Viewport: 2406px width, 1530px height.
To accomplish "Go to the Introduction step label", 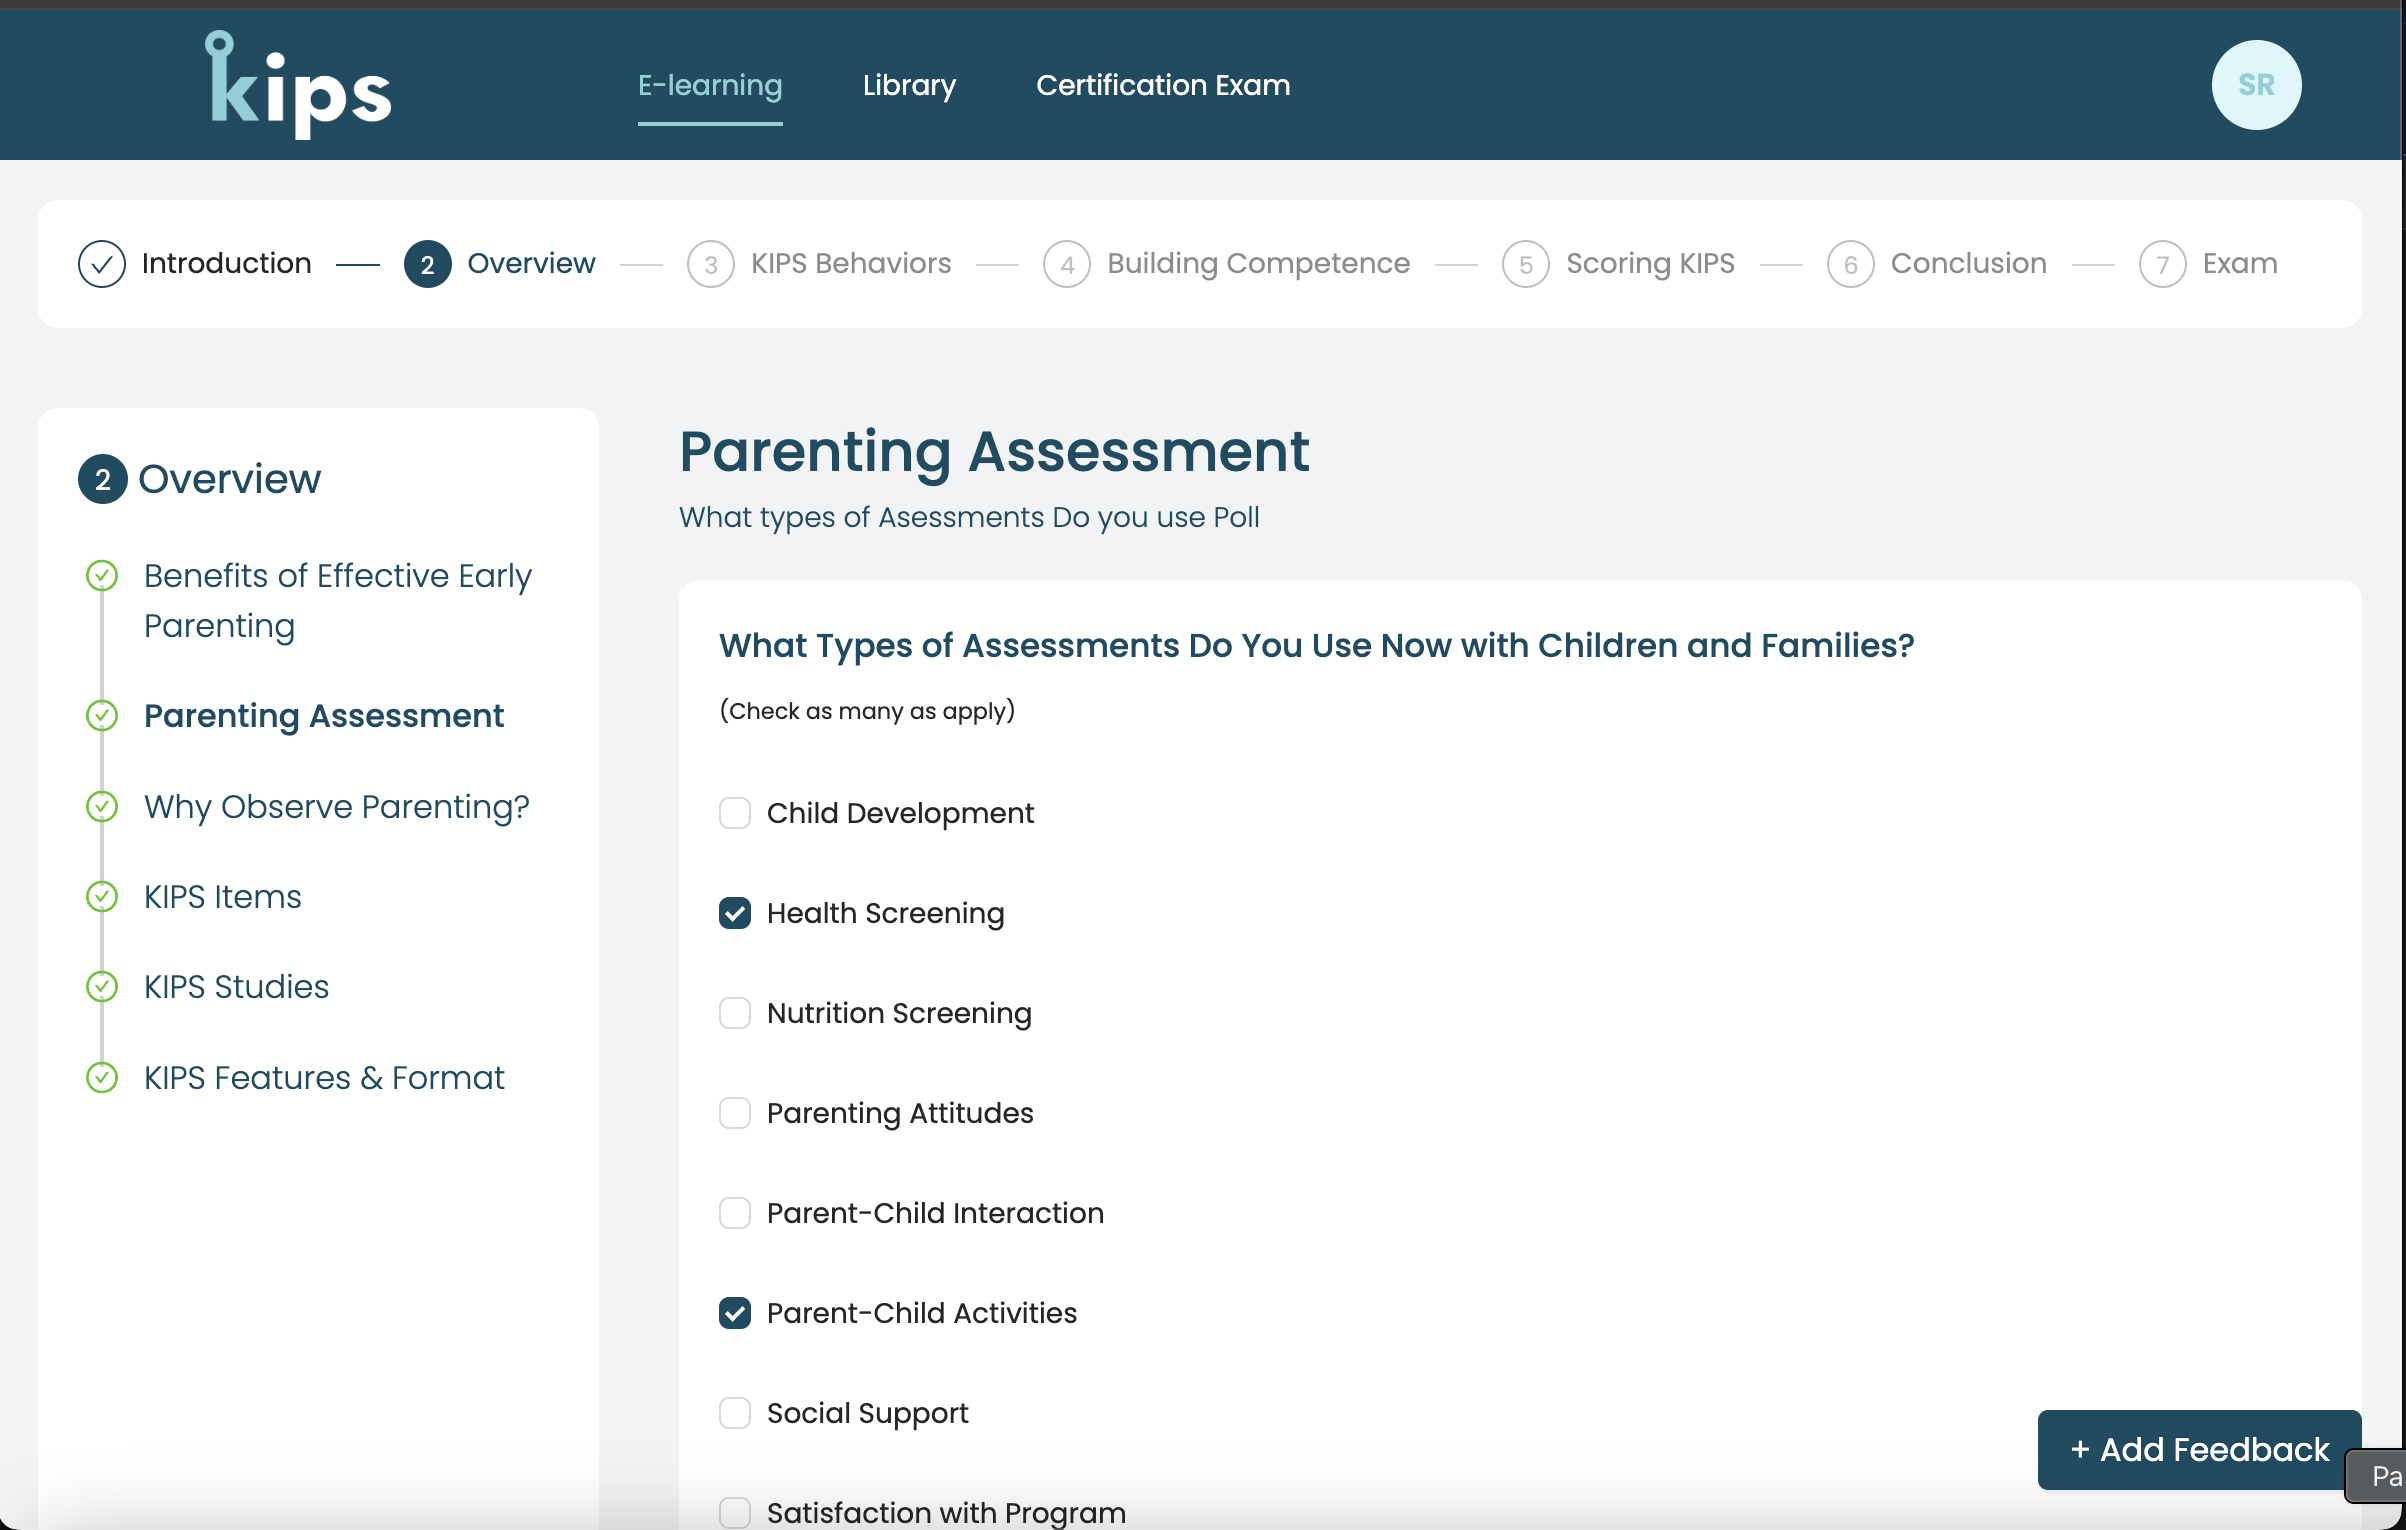I will (227, 264).
